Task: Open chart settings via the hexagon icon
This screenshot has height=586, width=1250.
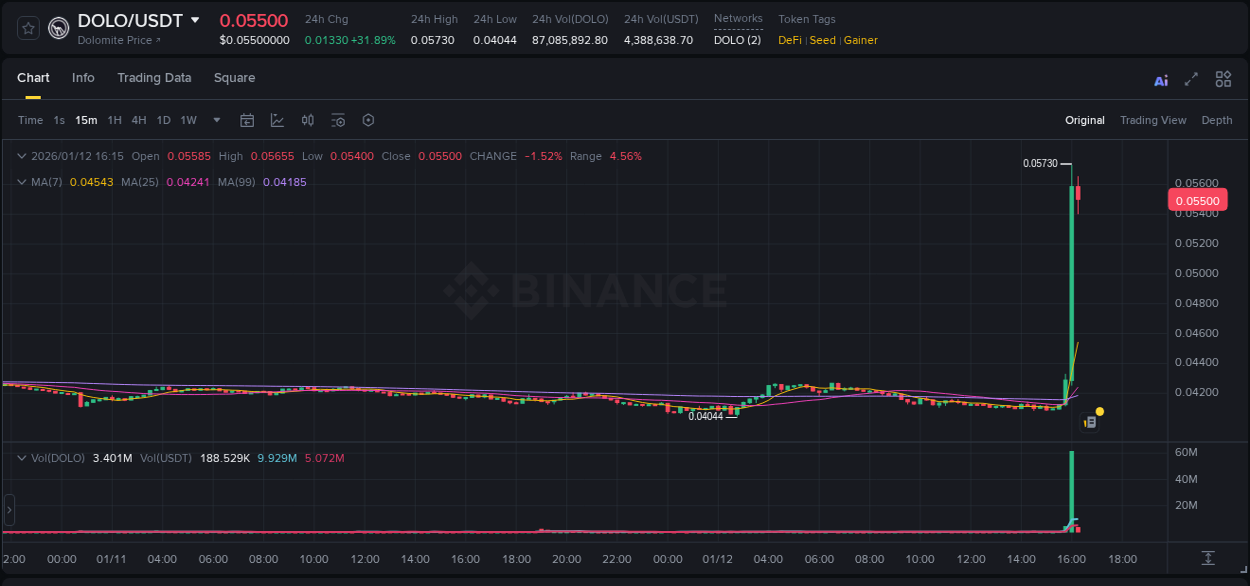Action: click(368, 120)
